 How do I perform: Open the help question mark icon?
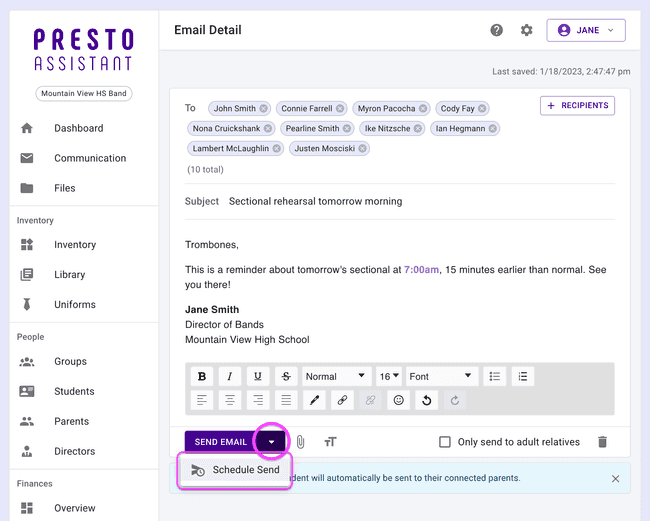(497, 30)
